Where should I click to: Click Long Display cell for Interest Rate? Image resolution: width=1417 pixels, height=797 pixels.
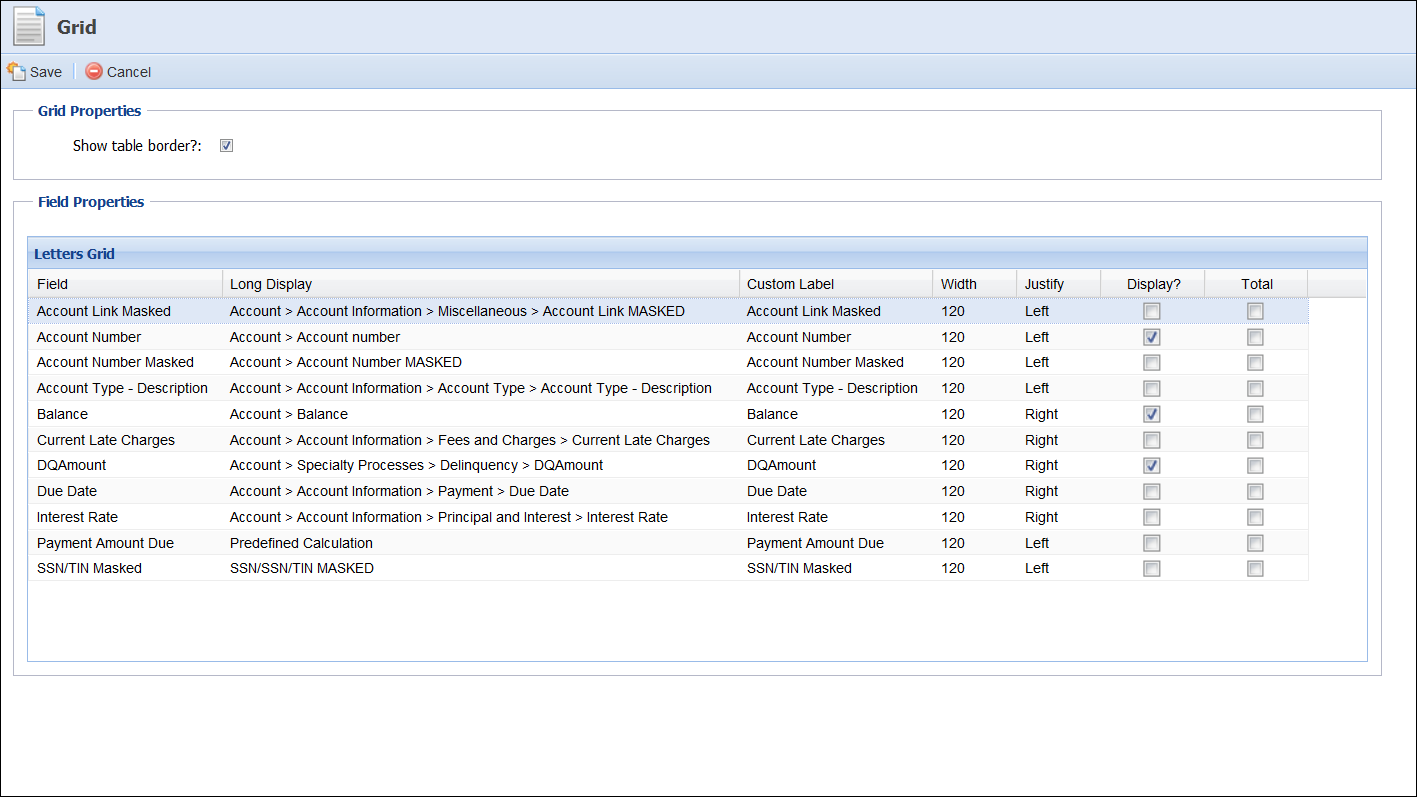(x=480, y=517)
